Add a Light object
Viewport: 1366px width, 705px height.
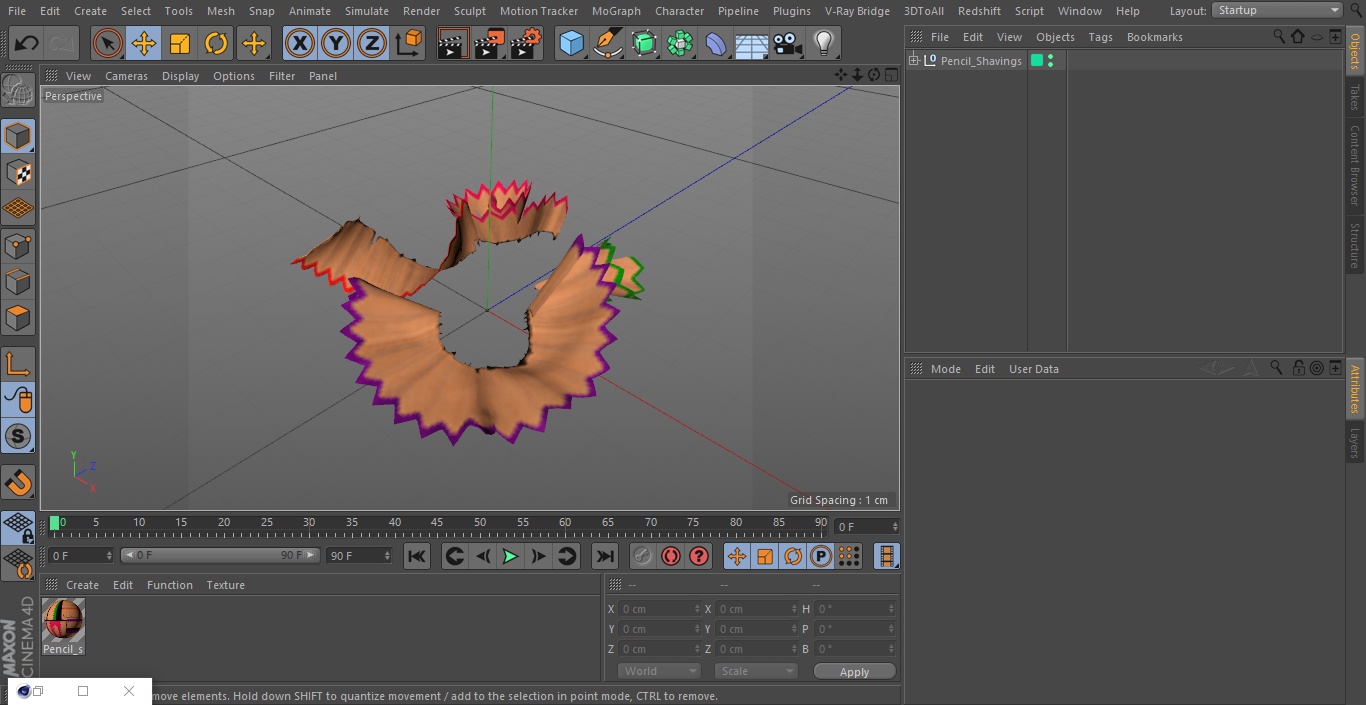click(x=824, y=44)
